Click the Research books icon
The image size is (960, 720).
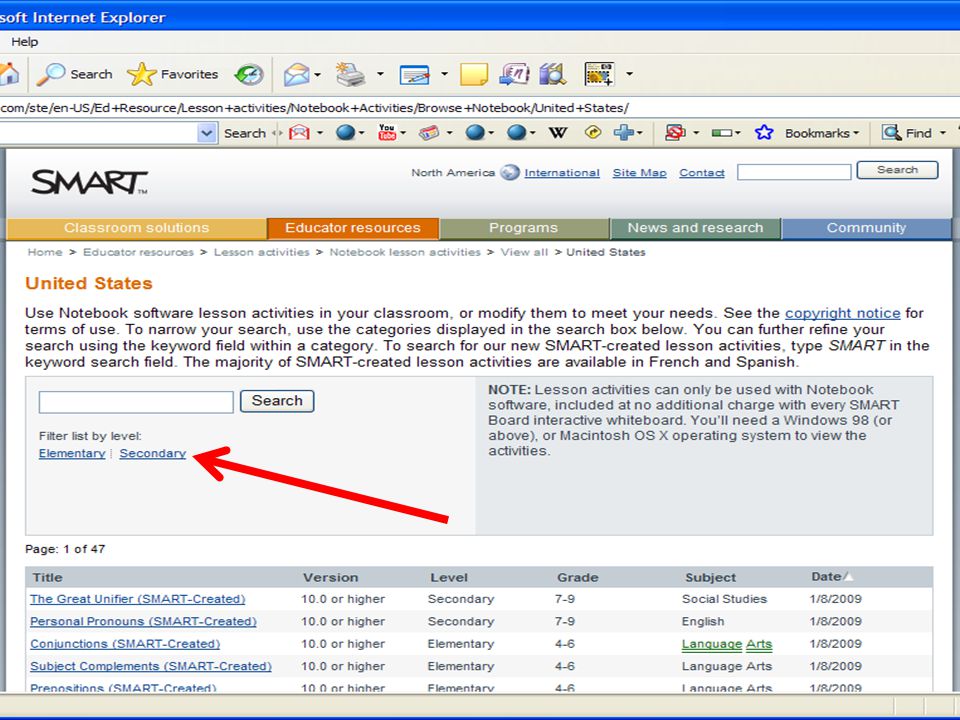[553, 74]
